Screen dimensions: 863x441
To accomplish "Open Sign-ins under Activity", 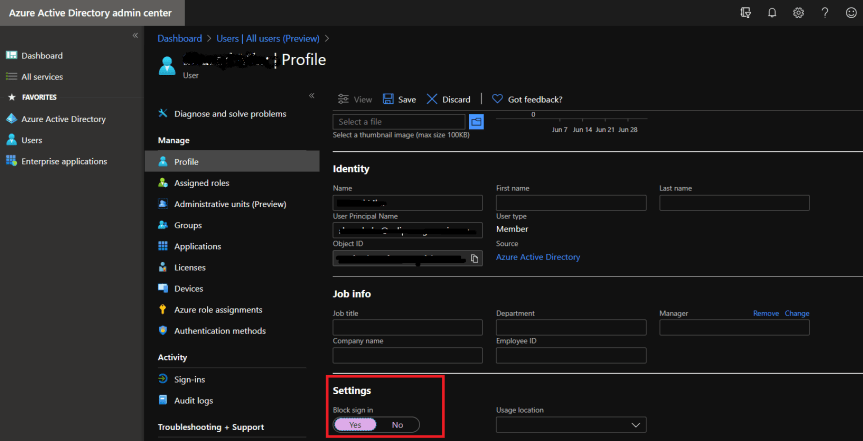I will coord(191,379).
